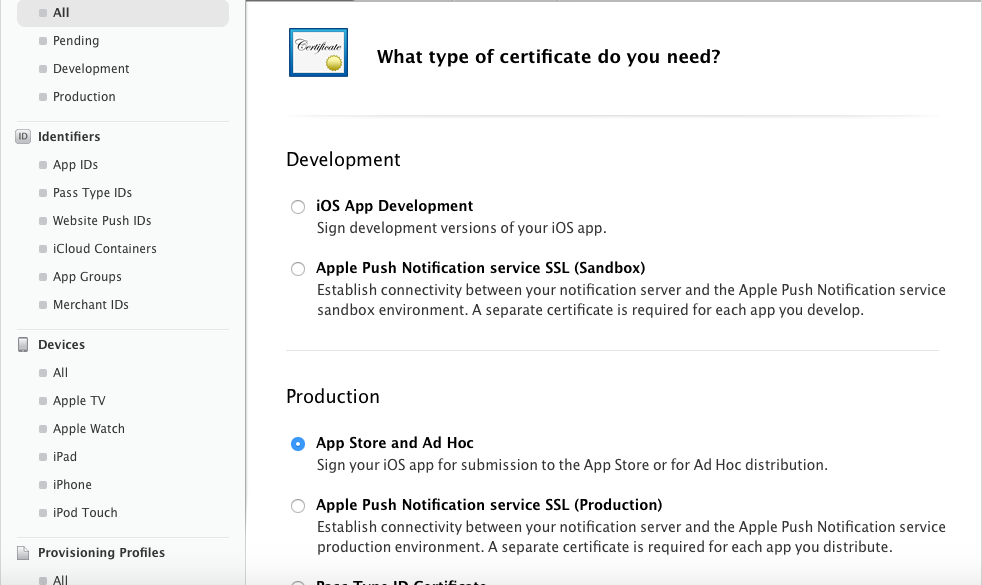Show All devices under Devices
Viewport: 982px width, 585px height.
click(60, 373)
